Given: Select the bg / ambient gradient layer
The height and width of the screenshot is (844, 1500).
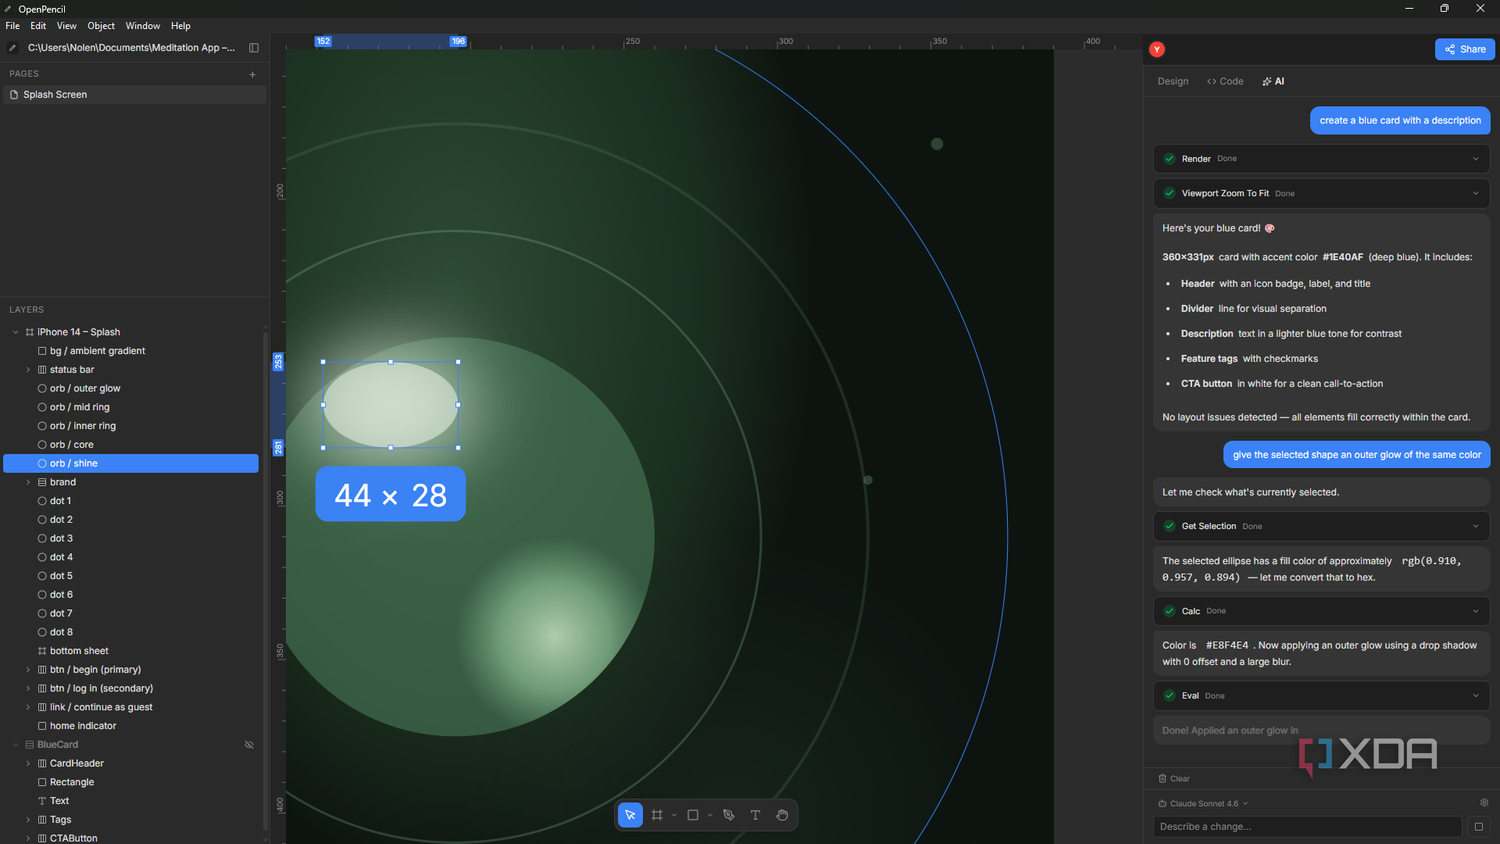Looking at the screenshot, I should 131,351.
